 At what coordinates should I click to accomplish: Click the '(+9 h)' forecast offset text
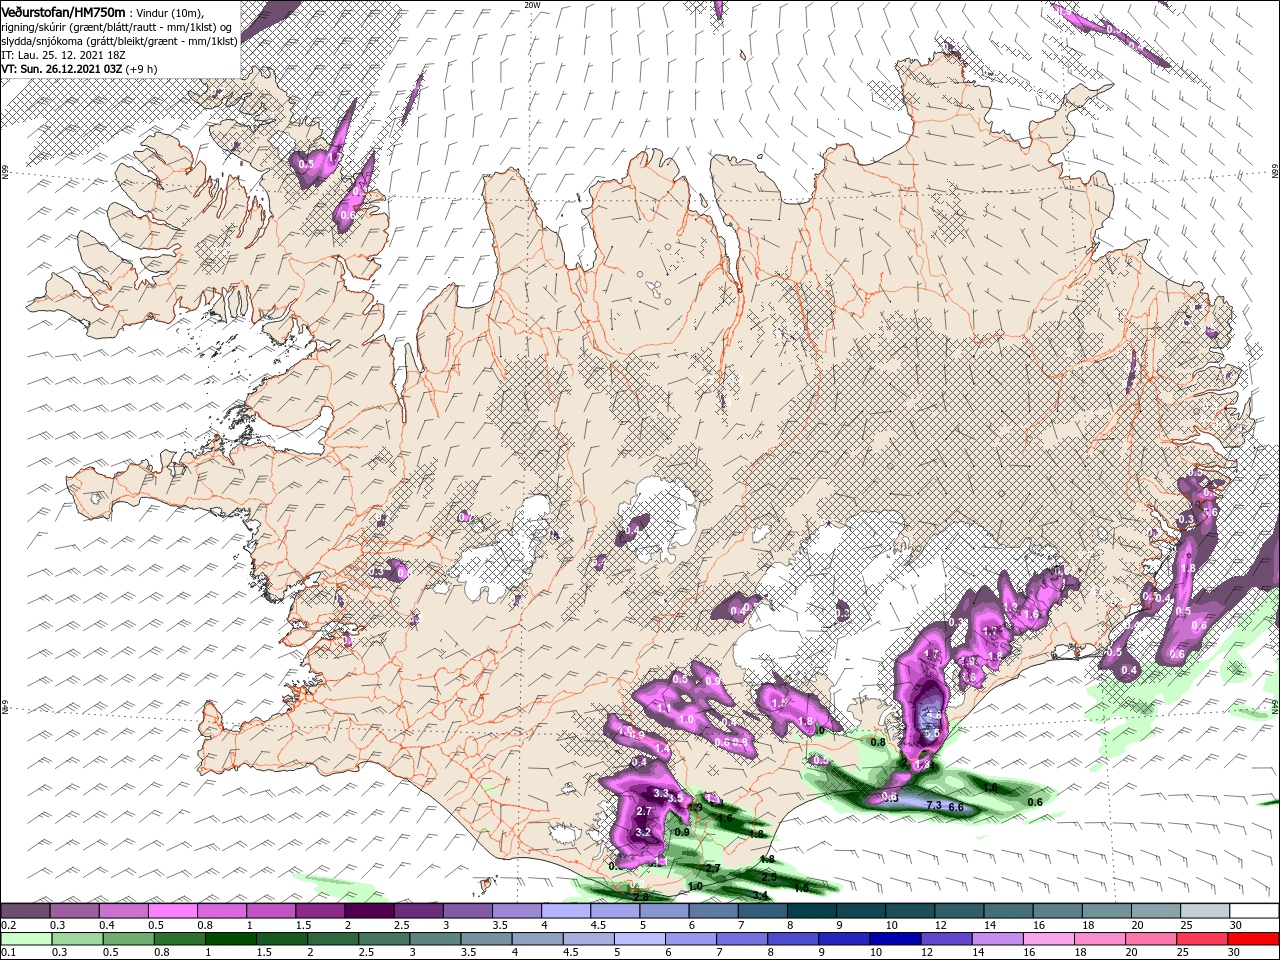(x=141, y=69)
